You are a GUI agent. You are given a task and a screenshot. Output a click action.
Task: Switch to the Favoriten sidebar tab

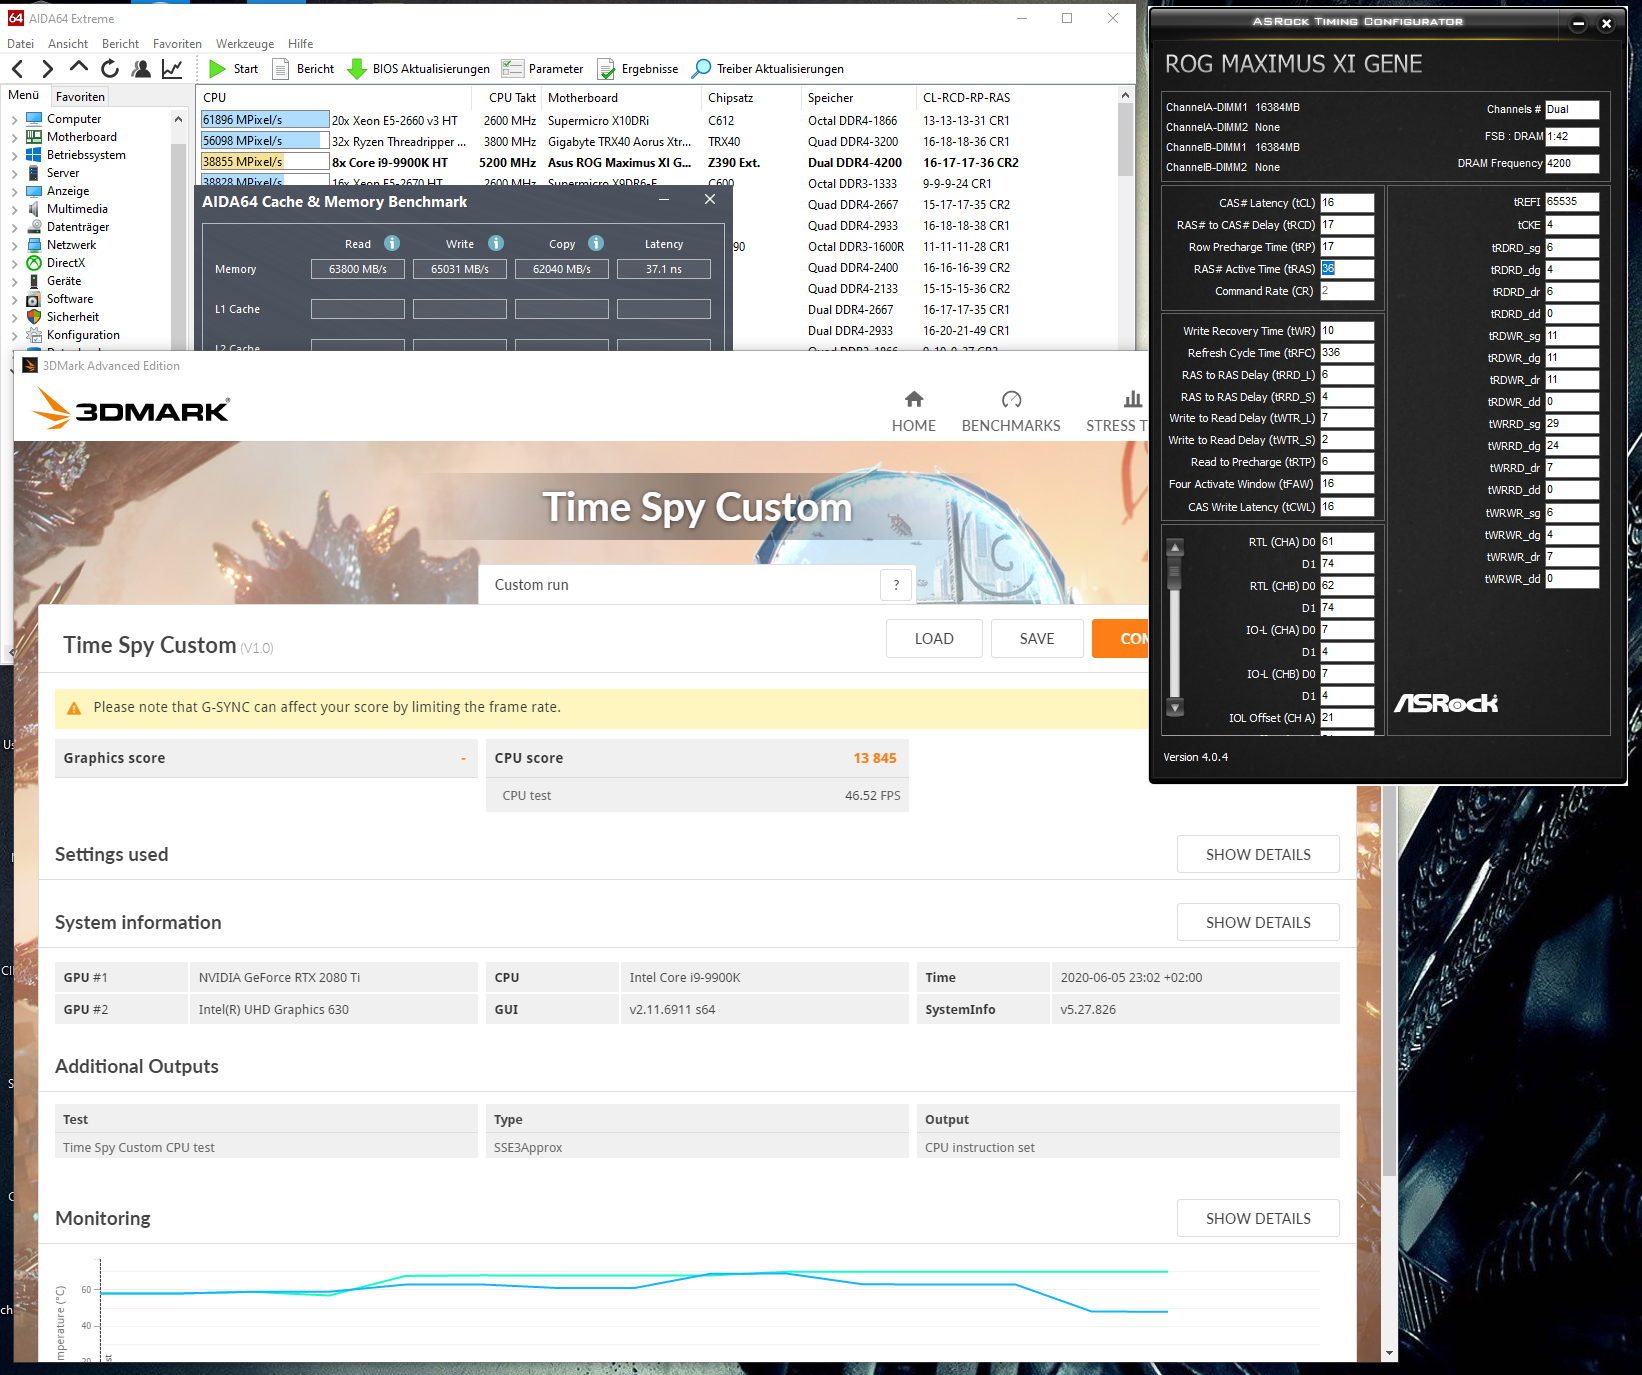click(x=80, y=97)
